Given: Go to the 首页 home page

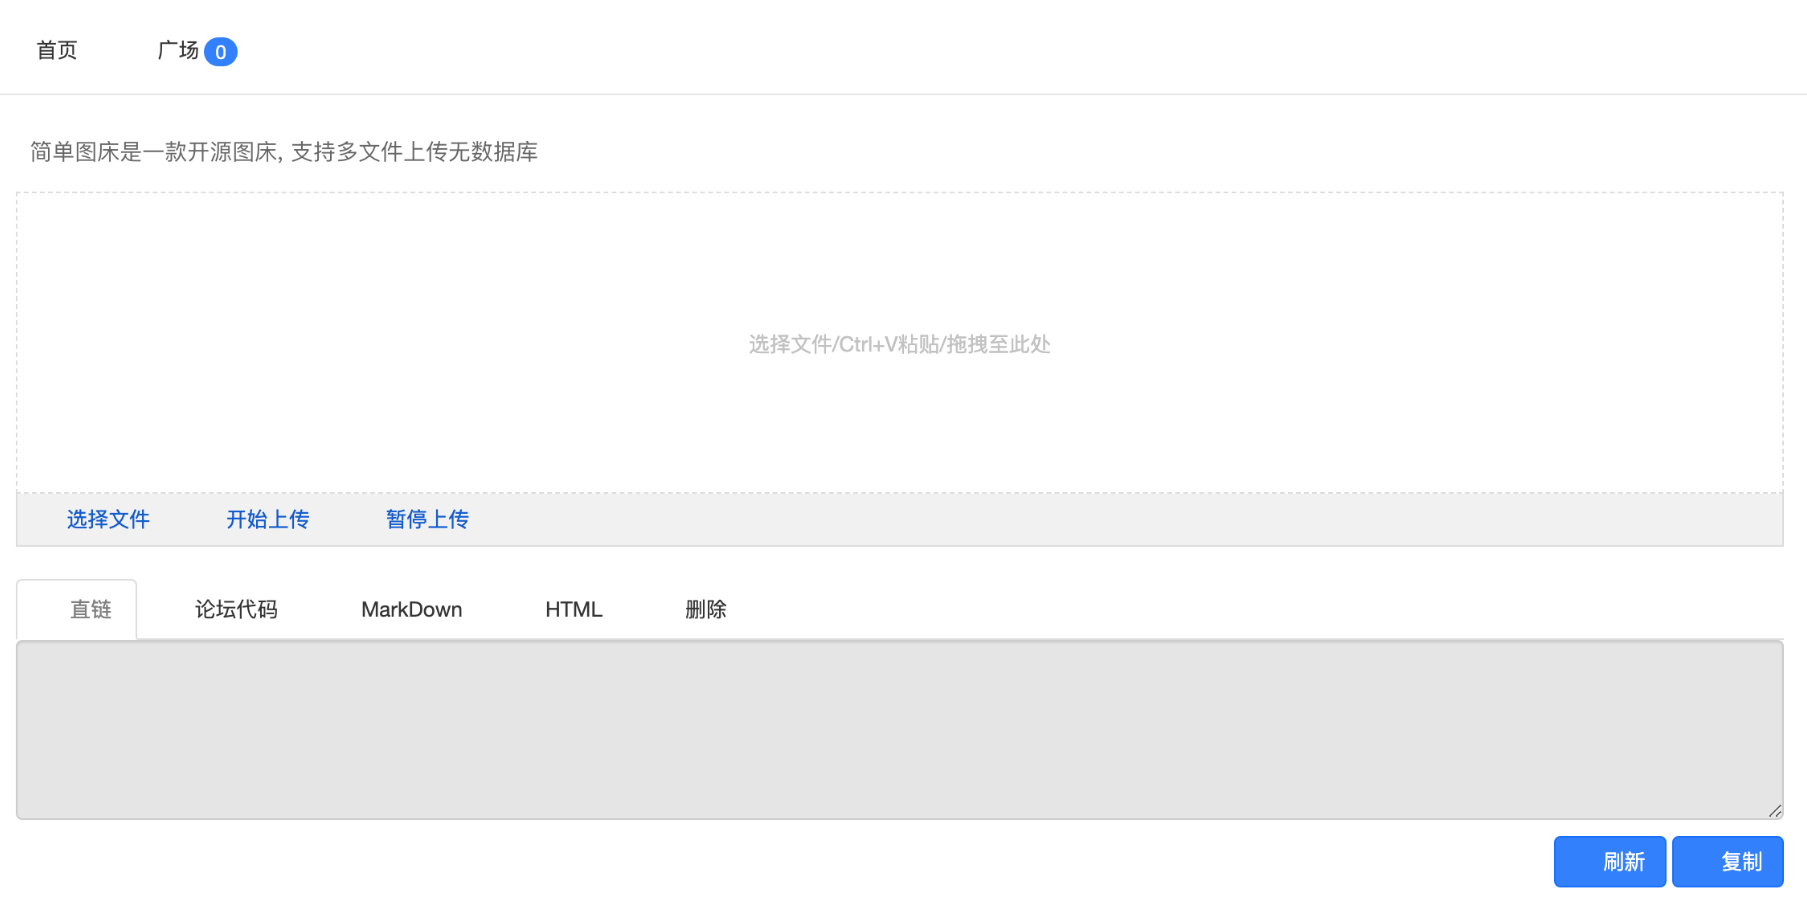Looking at the screenshot, I should [57, 50].
